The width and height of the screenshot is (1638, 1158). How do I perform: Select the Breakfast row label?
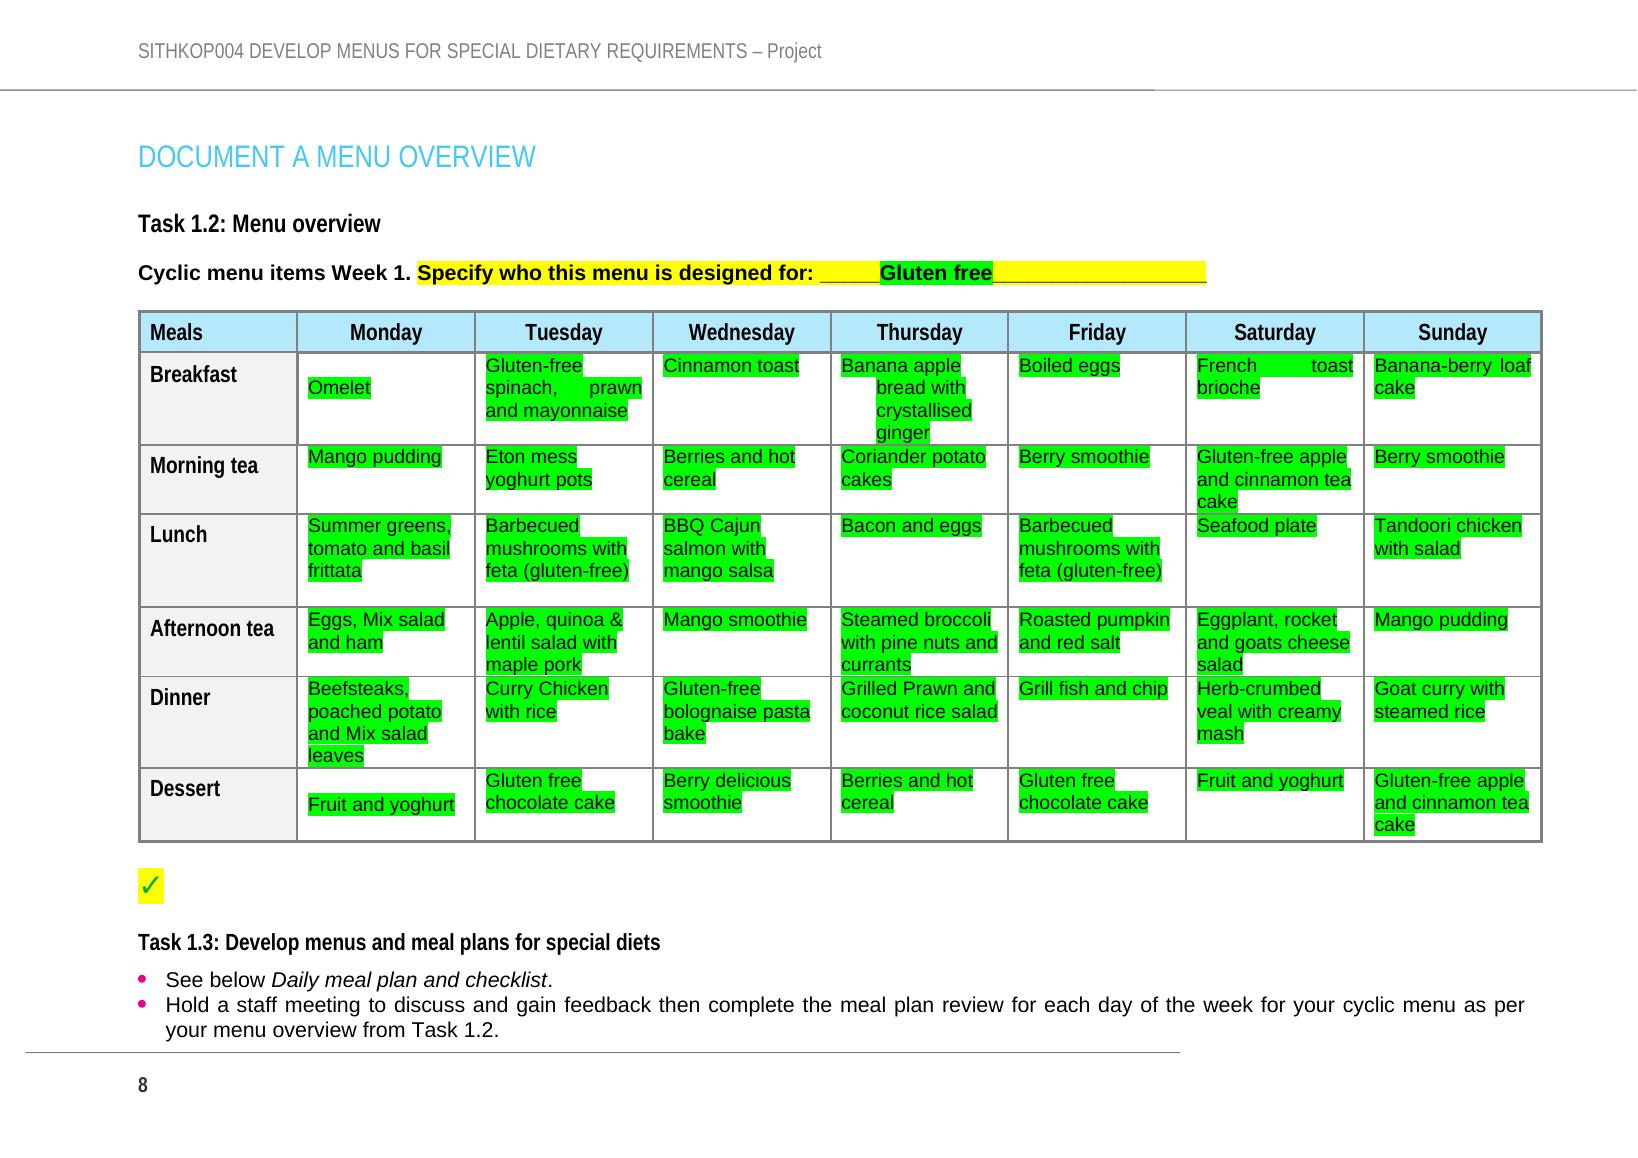[193, 375]
